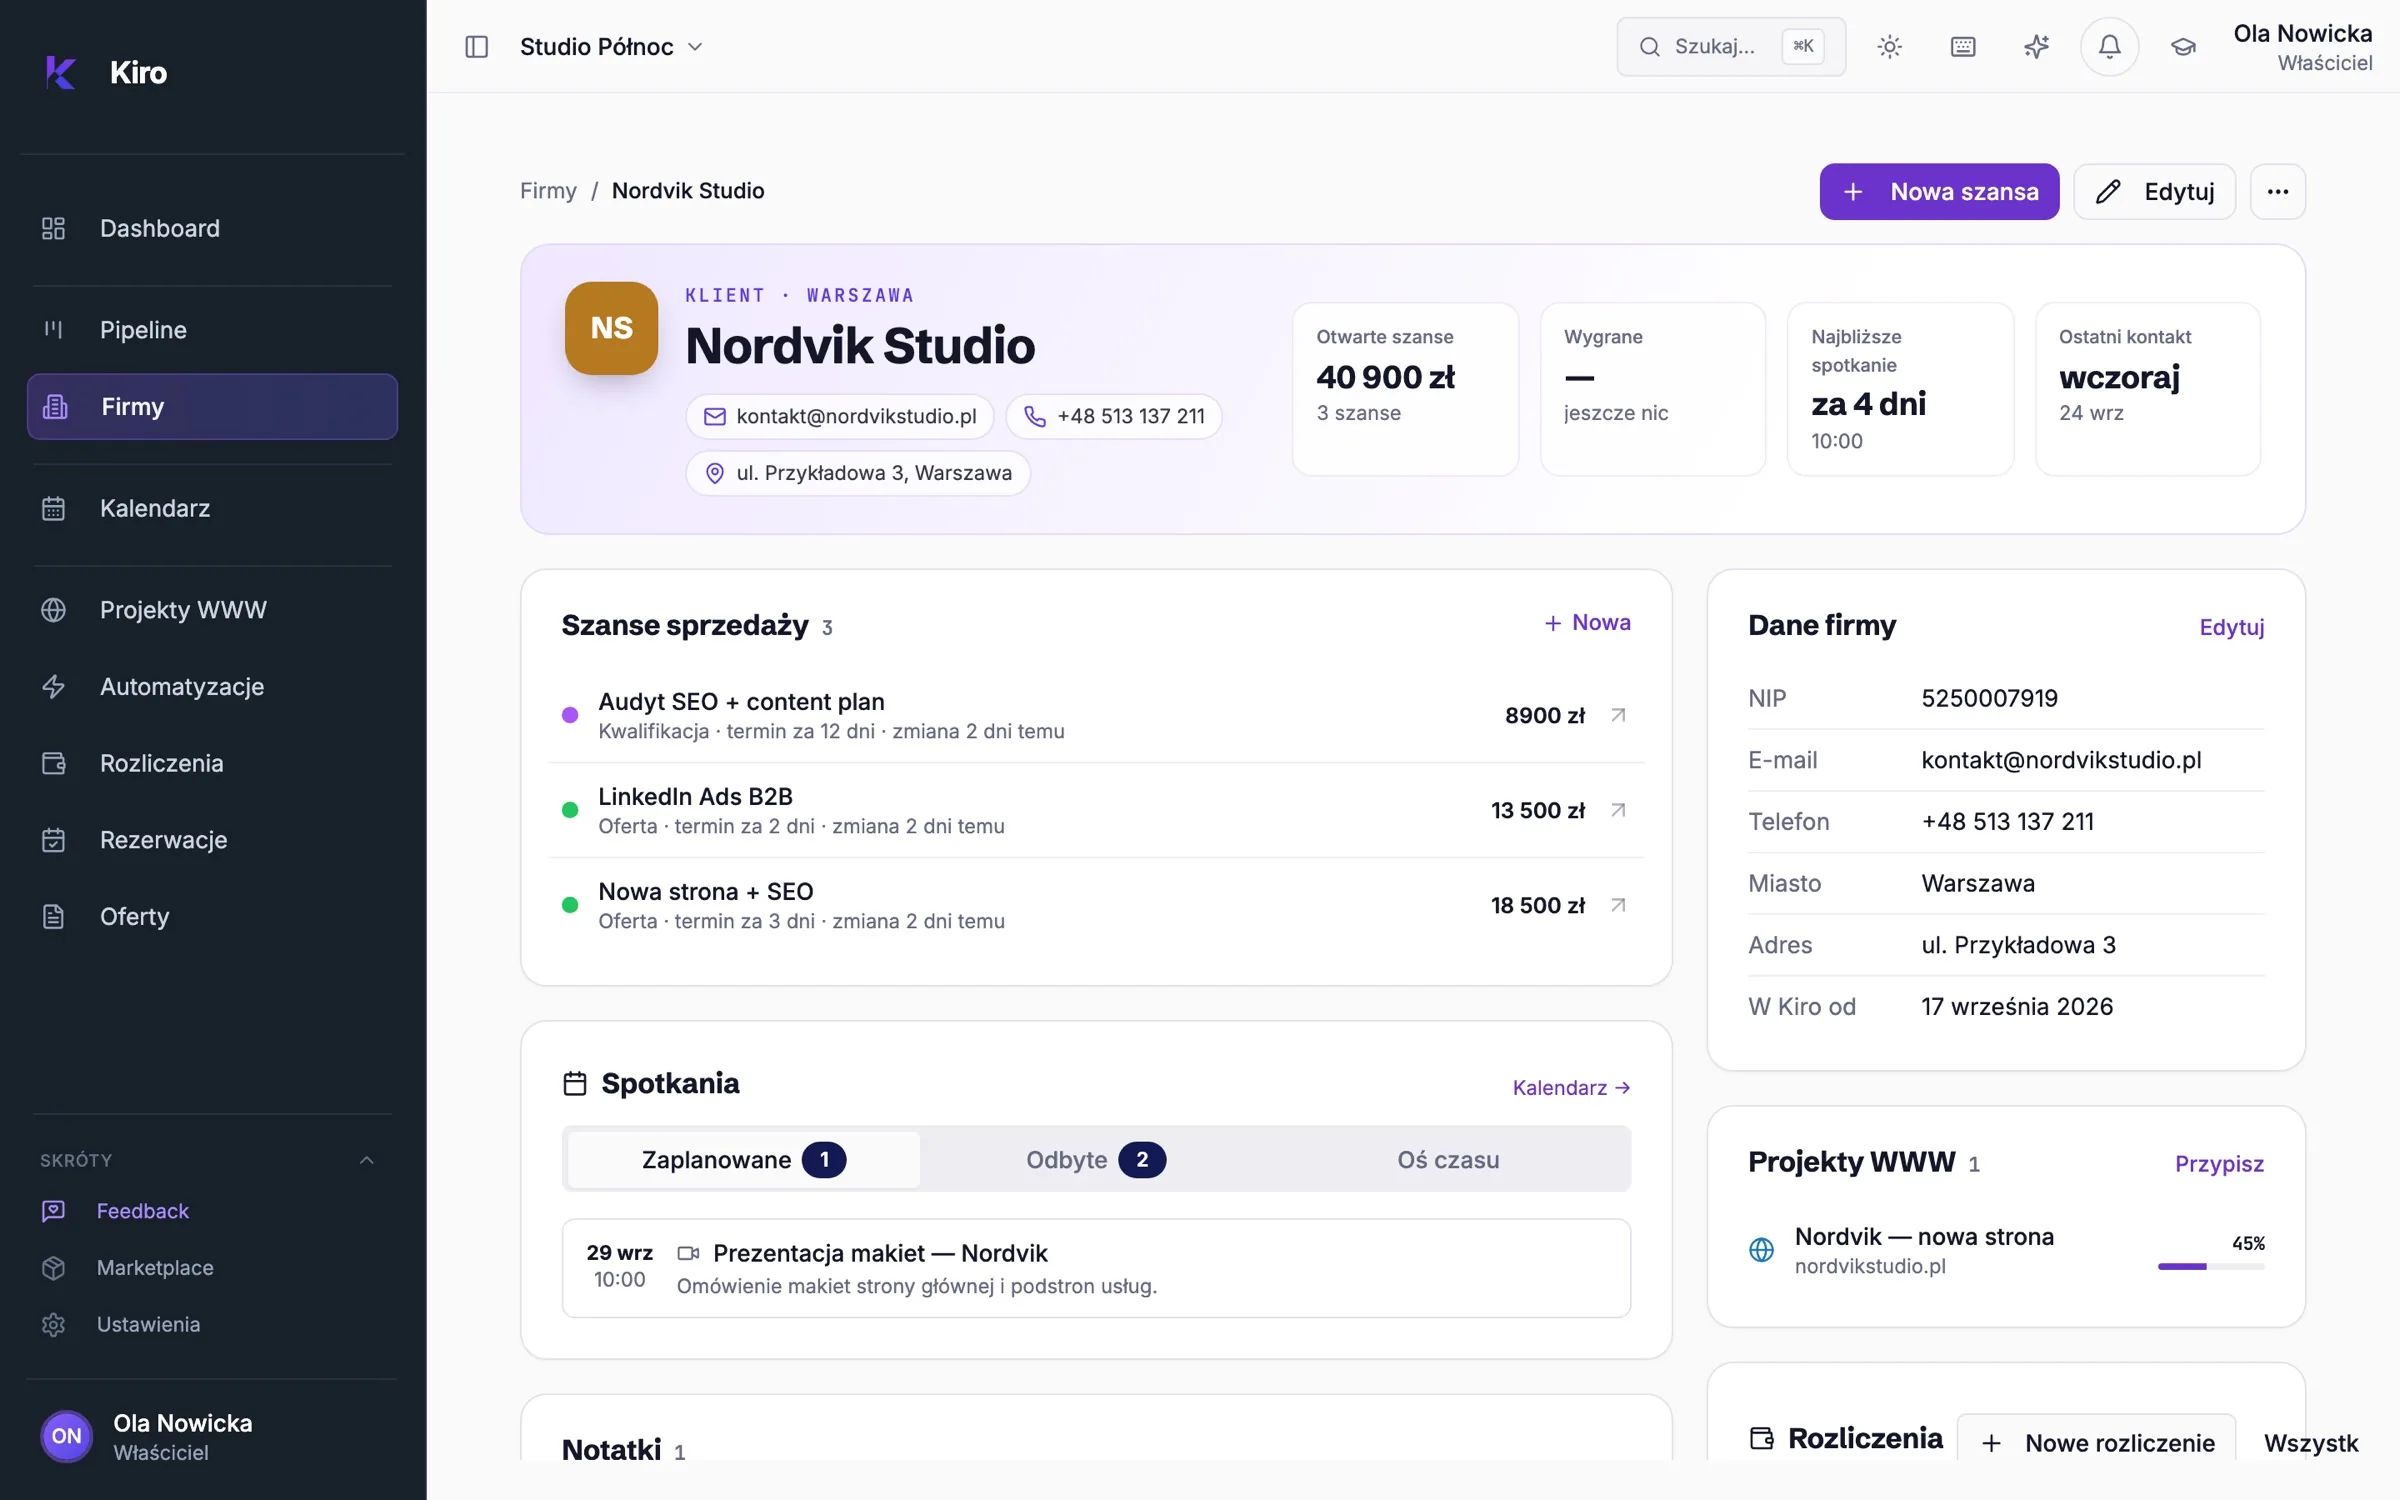Open Kalendarz in sidebar
The image size is (2400, 1500).
tap(212, 508)
